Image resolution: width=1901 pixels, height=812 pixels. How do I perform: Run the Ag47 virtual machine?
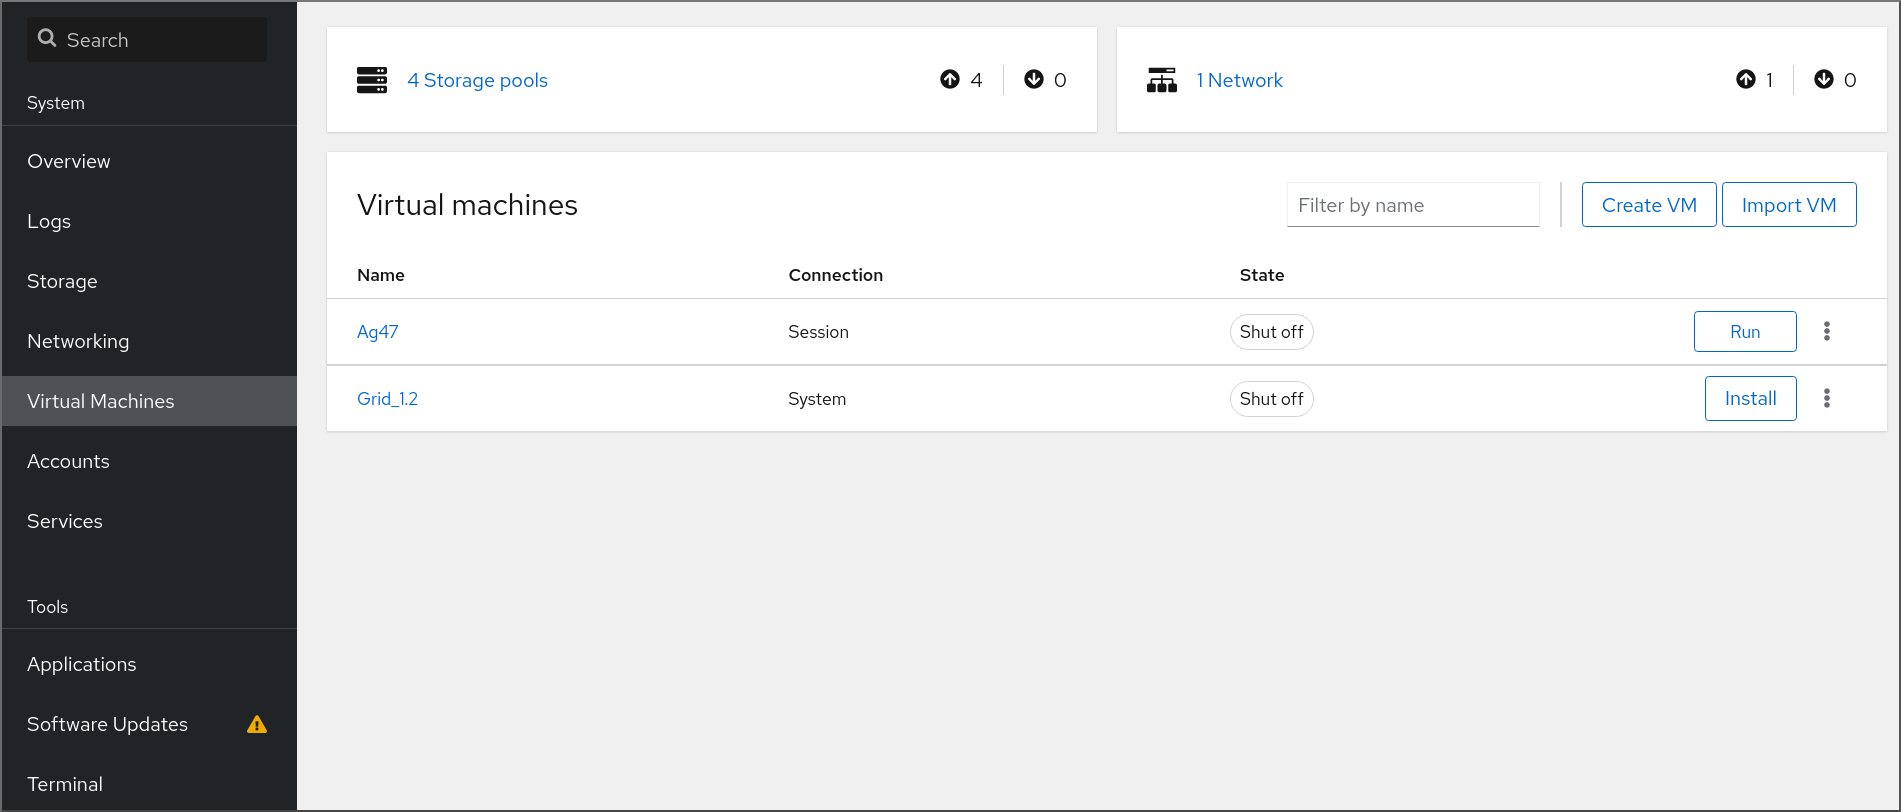point(1744,332)
